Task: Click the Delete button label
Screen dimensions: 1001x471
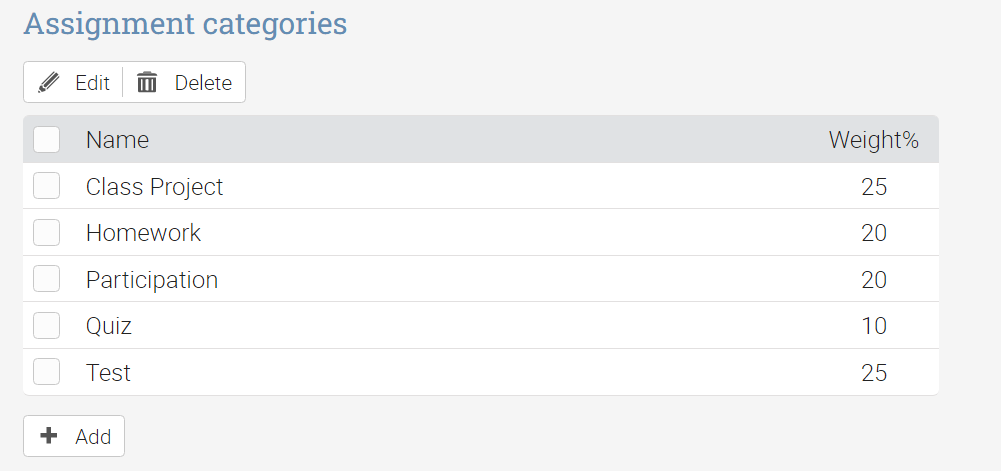Action: (x=204, y=83)
